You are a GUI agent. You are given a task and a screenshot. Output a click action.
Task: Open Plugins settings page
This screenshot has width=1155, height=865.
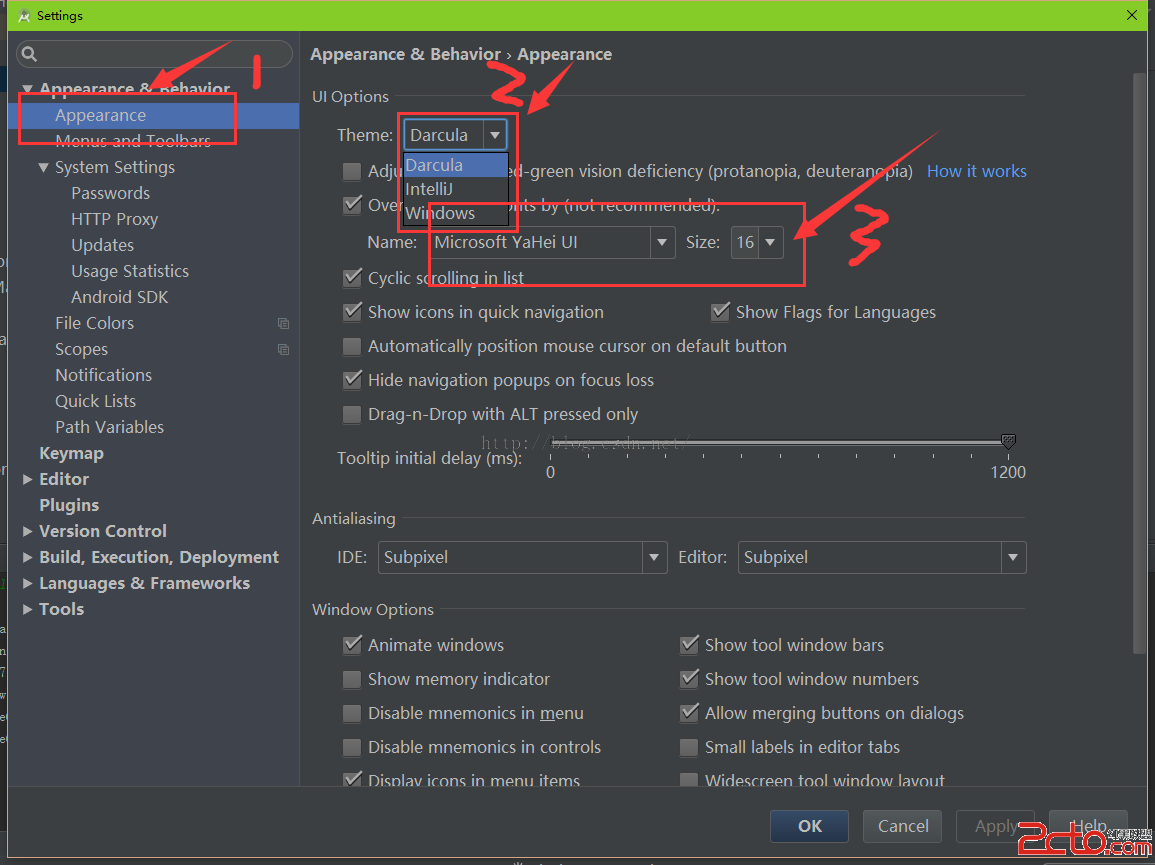pyautogui.click(x=69, y=505)
